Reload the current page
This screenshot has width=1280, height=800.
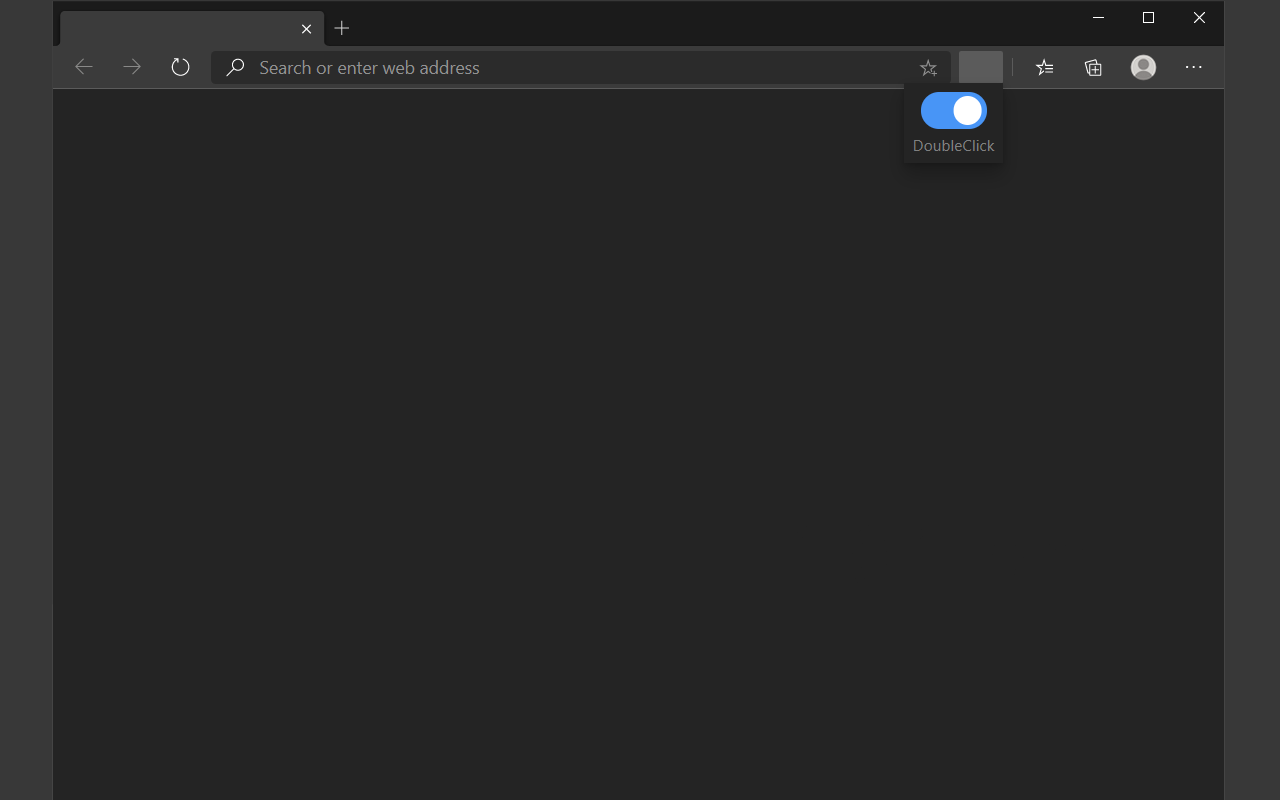180,67
